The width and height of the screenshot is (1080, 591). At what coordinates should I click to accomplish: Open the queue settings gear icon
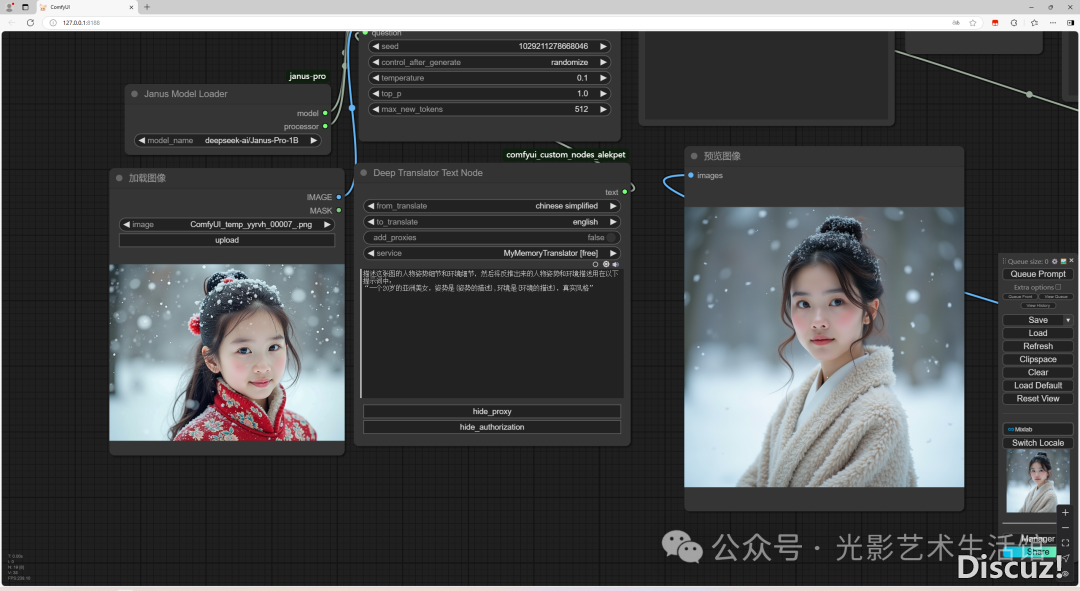[x=1055, y=261]
